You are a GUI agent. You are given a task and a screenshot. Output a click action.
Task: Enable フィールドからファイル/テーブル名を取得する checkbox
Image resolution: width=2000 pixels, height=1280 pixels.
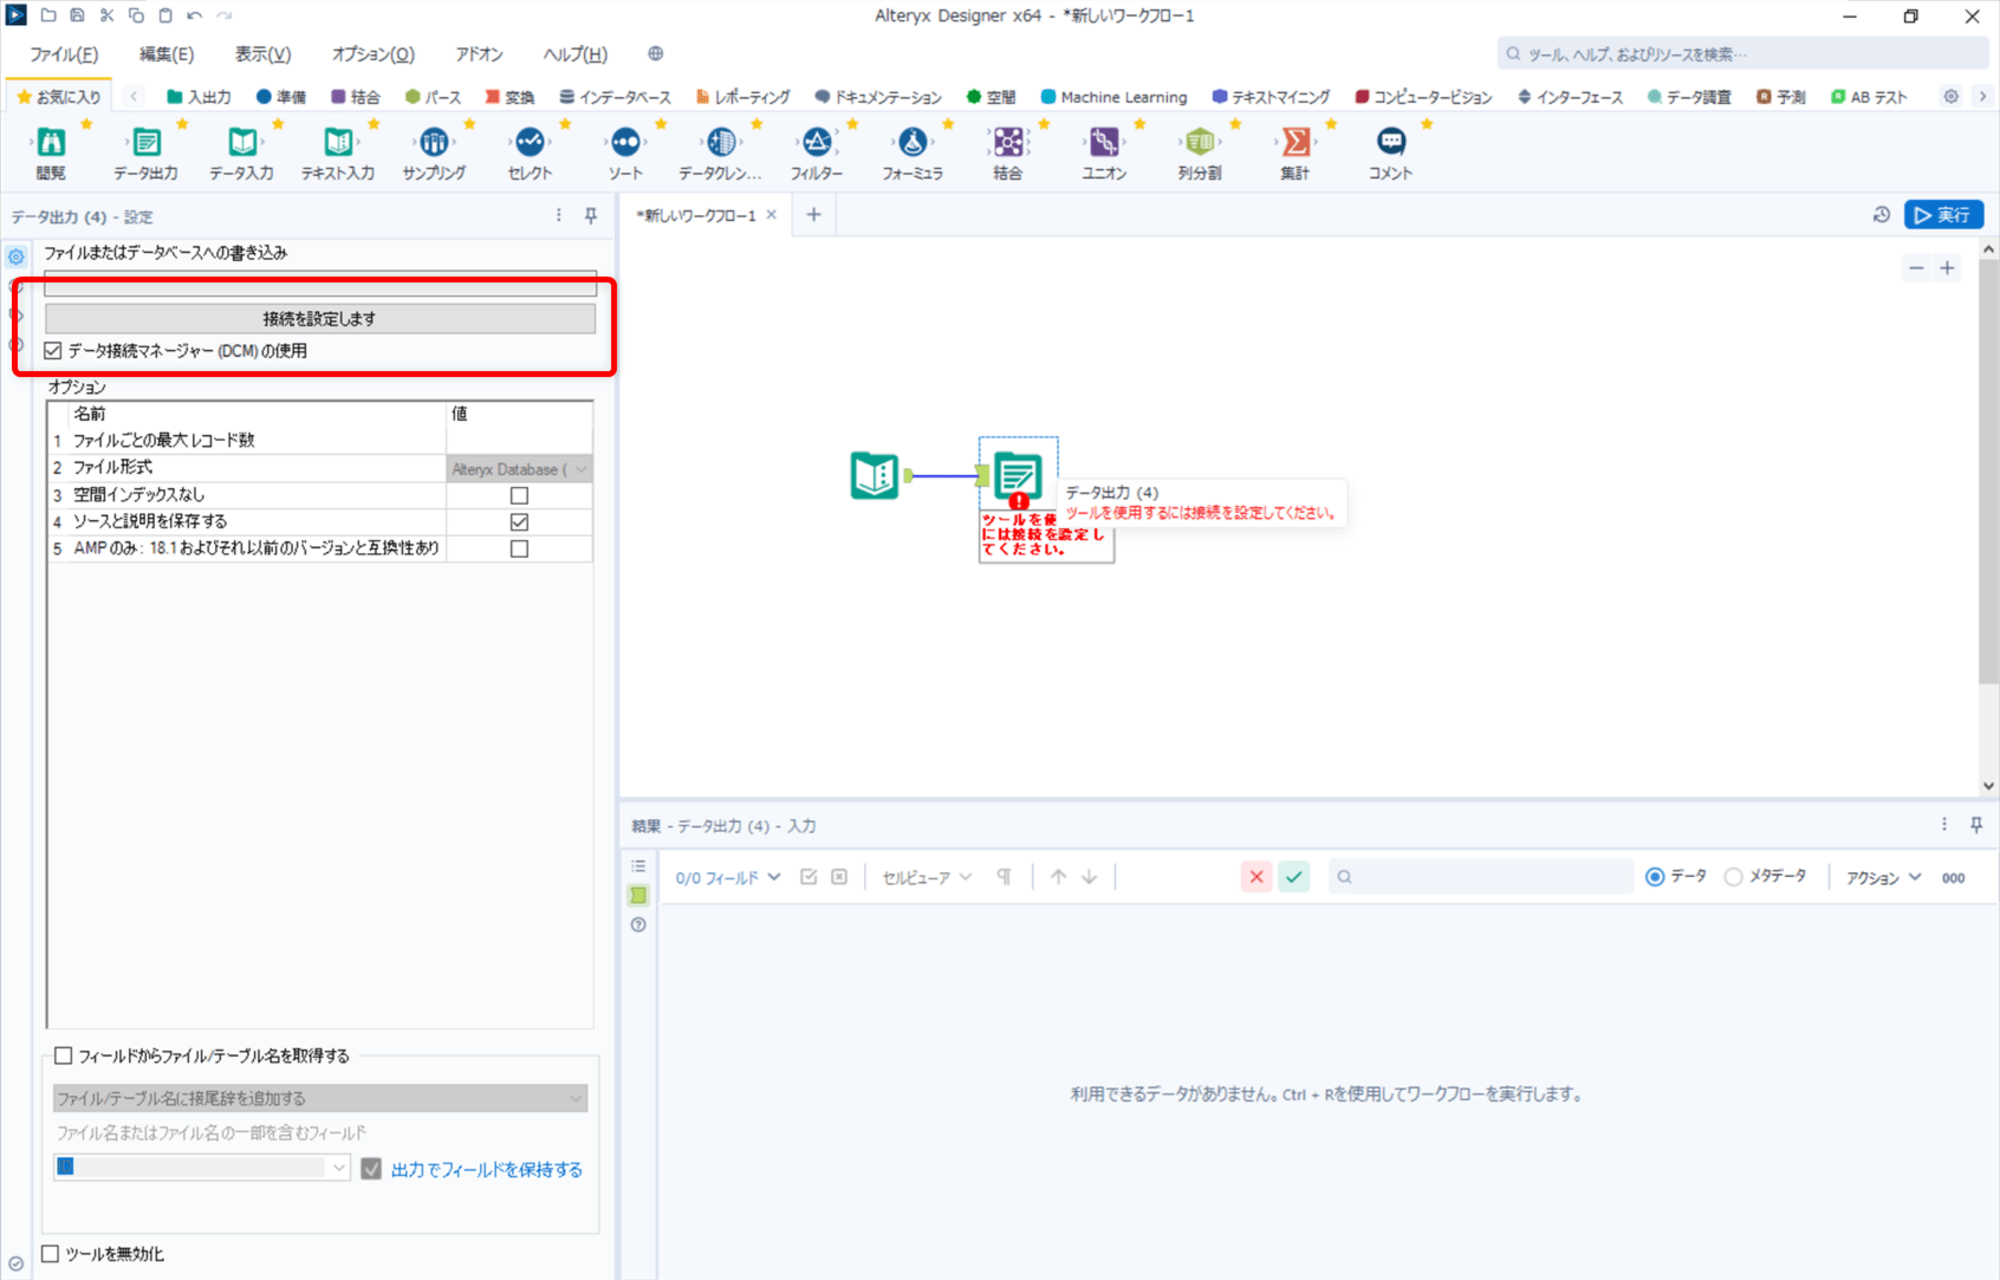pyautogui.click(x=63, y=1056)
